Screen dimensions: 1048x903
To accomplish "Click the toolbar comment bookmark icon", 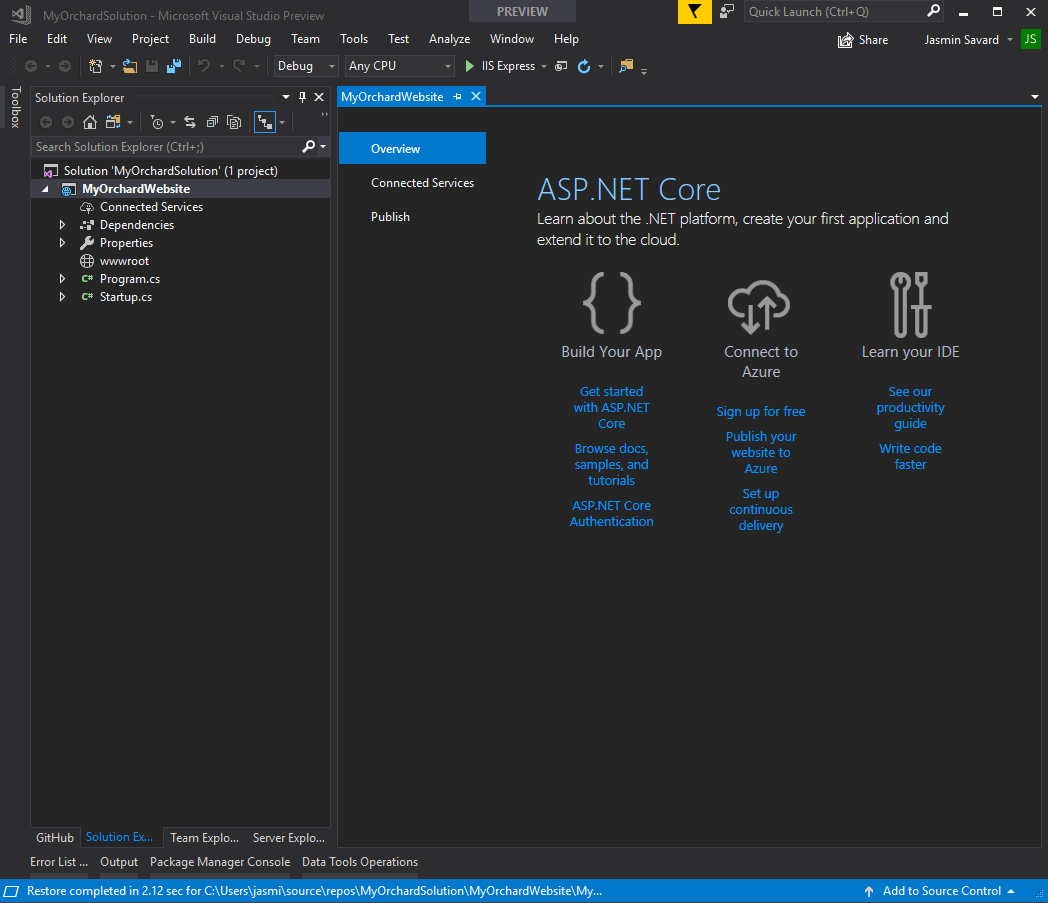I will coord(626,66).
